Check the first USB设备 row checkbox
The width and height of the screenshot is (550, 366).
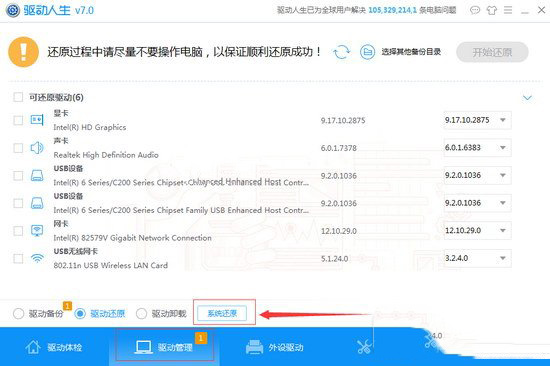pyautogui.click(x=18, y=175)
